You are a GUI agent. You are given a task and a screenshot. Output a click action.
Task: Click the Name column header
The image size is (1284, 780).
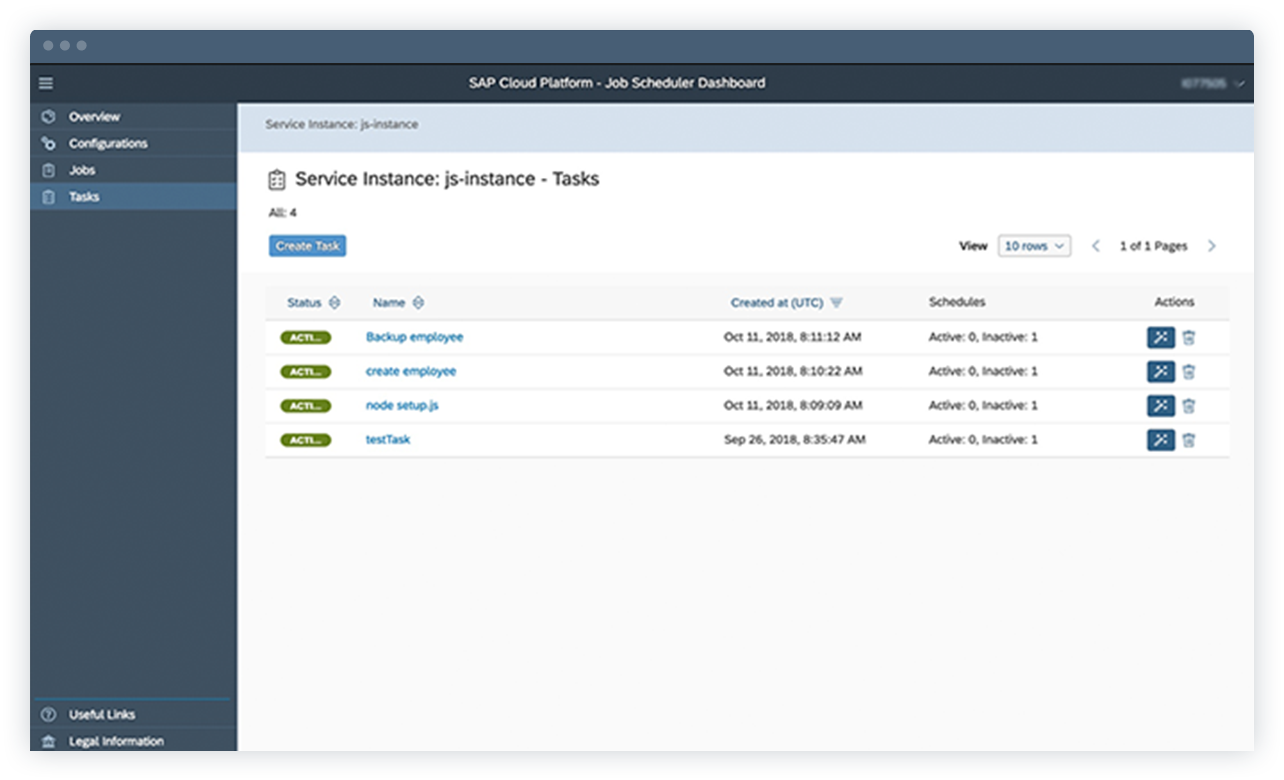pos(389,302)
